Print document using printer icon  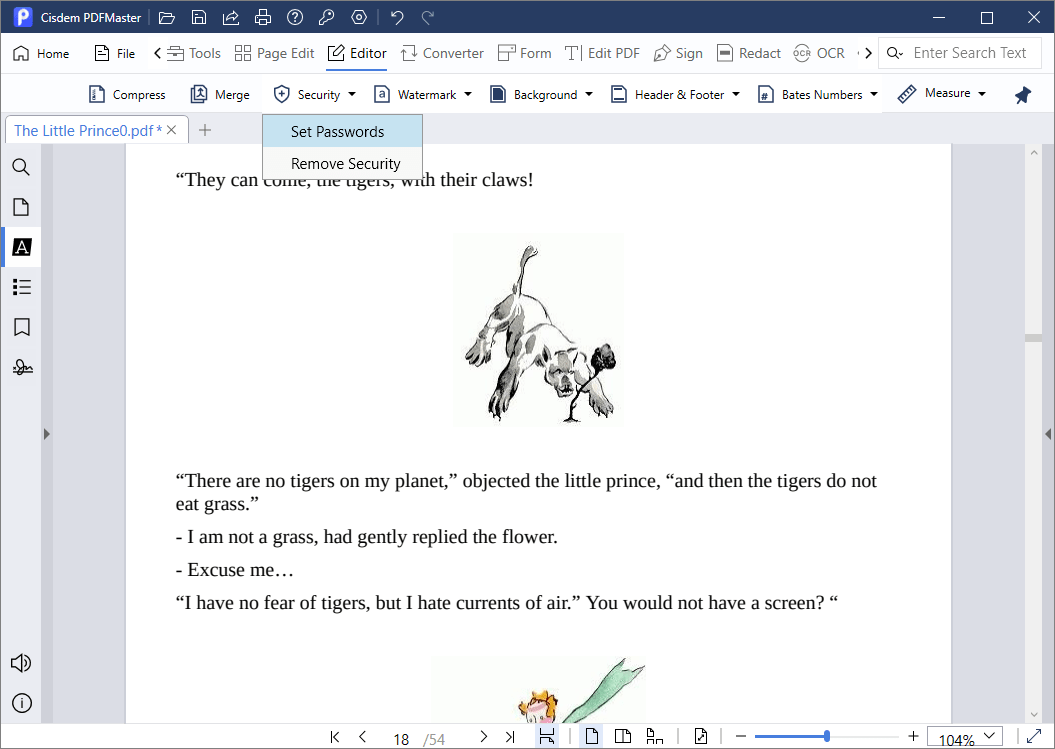click(x=263, y=17)
